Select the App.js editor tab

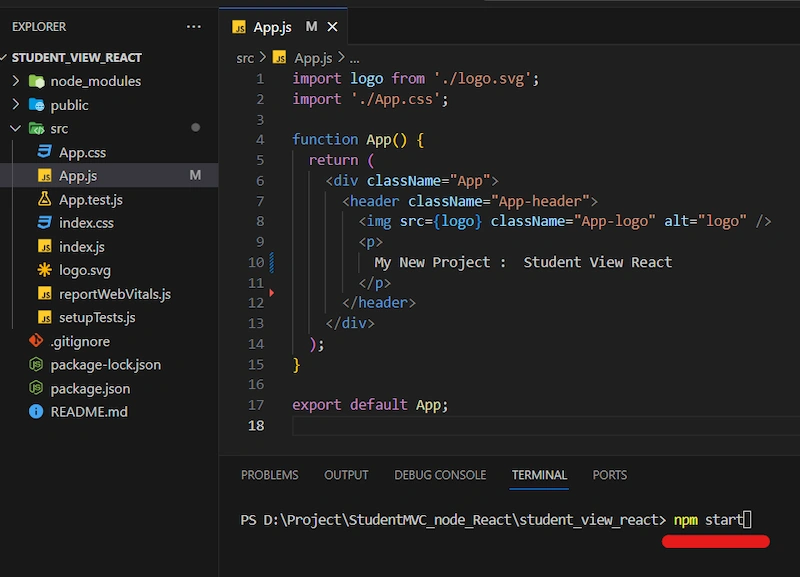point(283,27)
